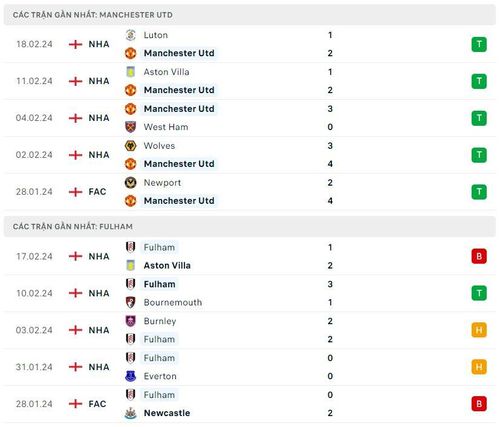
Task: Open the Manchester Utd vs West Ham match
Action: (250, 118)
